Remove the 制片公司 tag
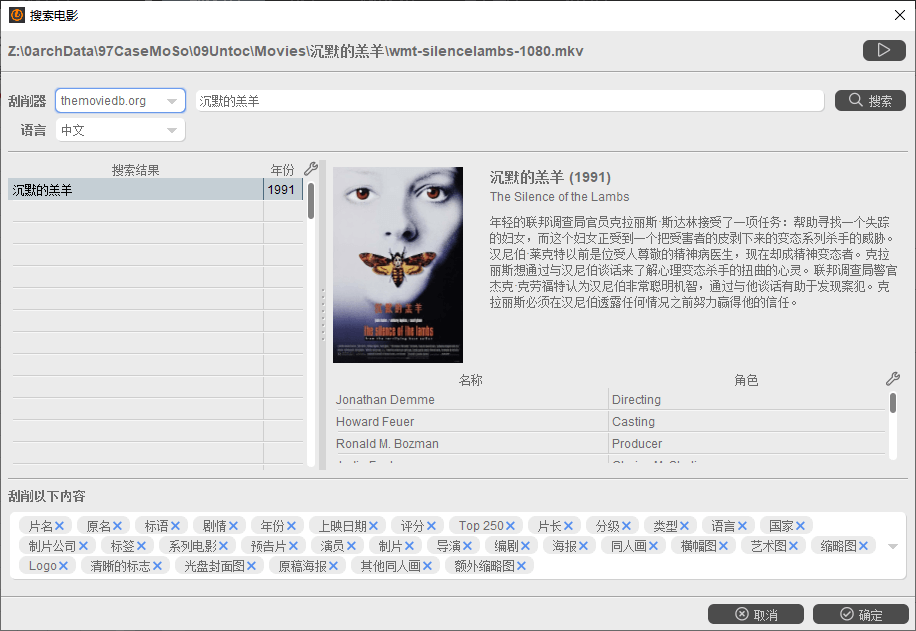916x631 pixels. pos(83,546)
